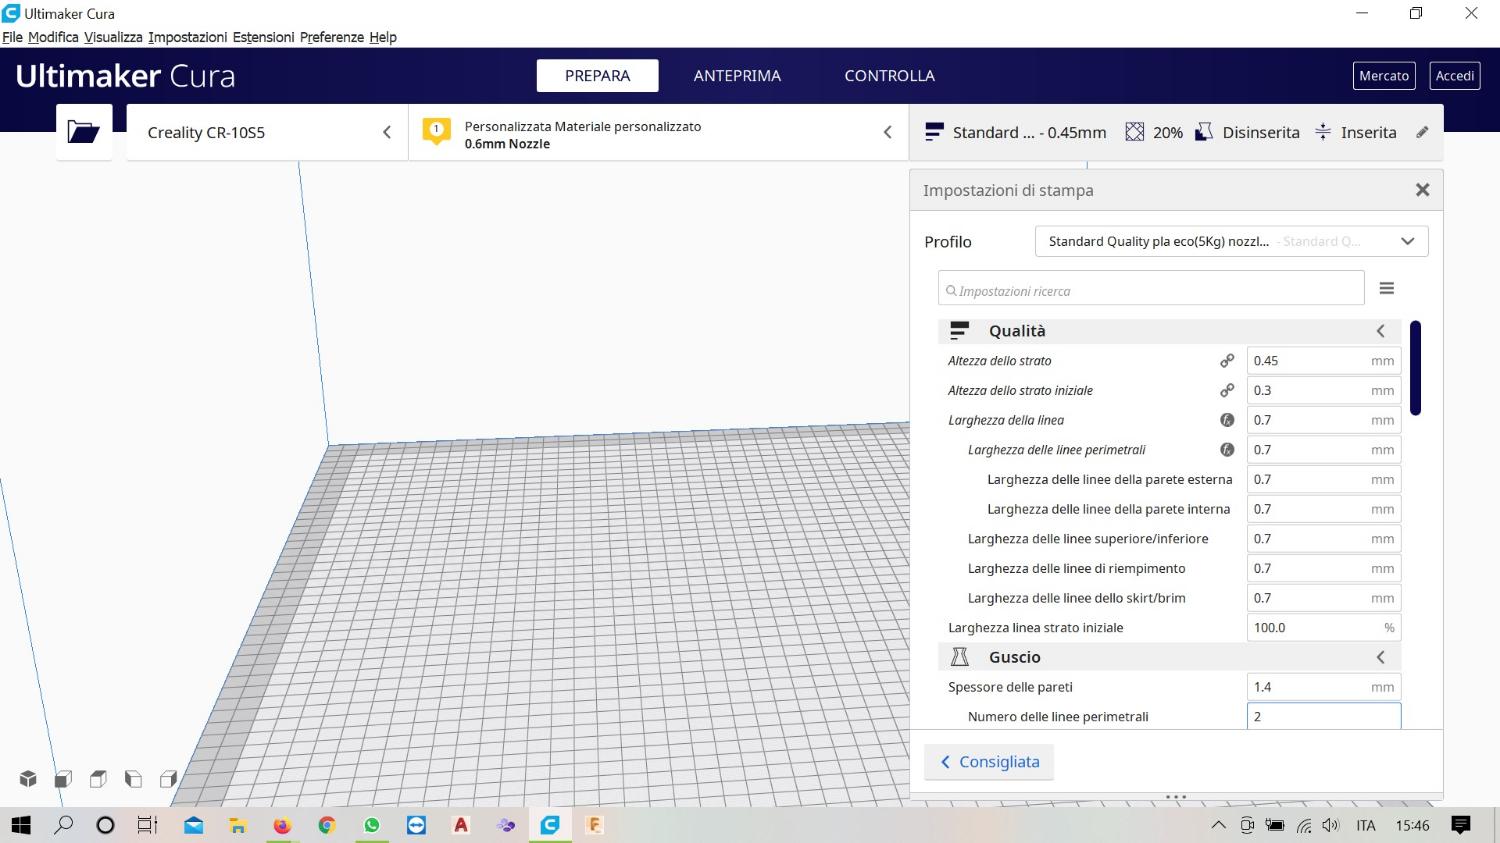Edit the Altezza dello strato iniziale field
Viewport: 1500px width, 843px height.
(x=1324, y=391)
